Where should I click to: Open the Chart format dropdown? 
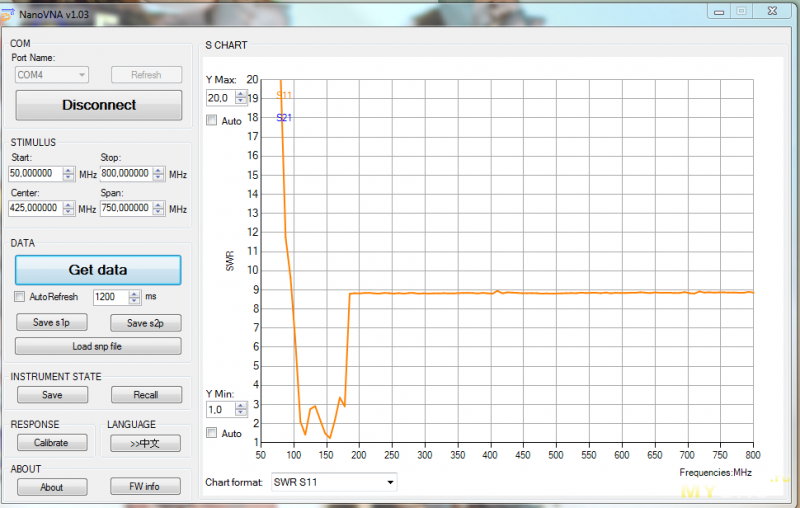[333, 483]
